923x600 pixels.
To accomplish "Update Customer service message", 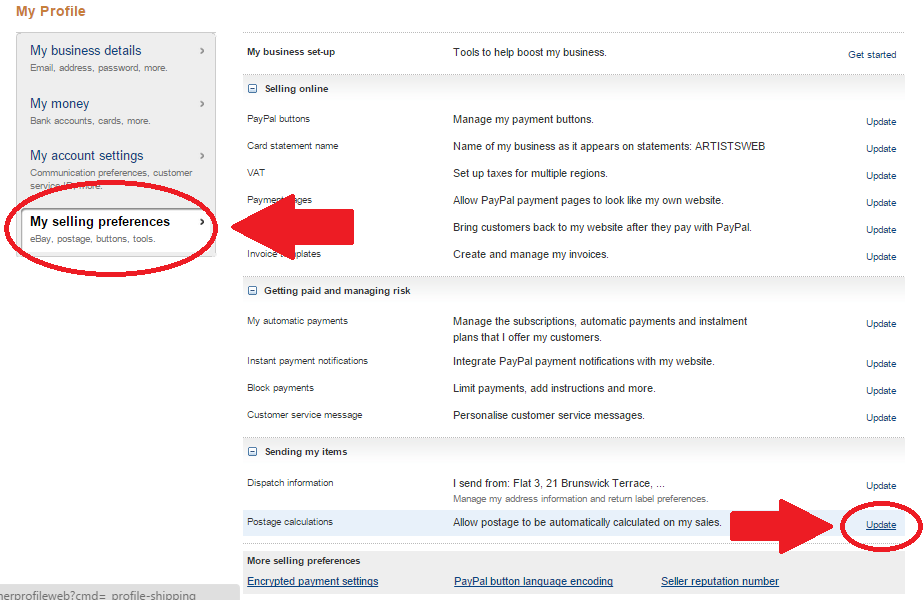I will click(880, 418).
